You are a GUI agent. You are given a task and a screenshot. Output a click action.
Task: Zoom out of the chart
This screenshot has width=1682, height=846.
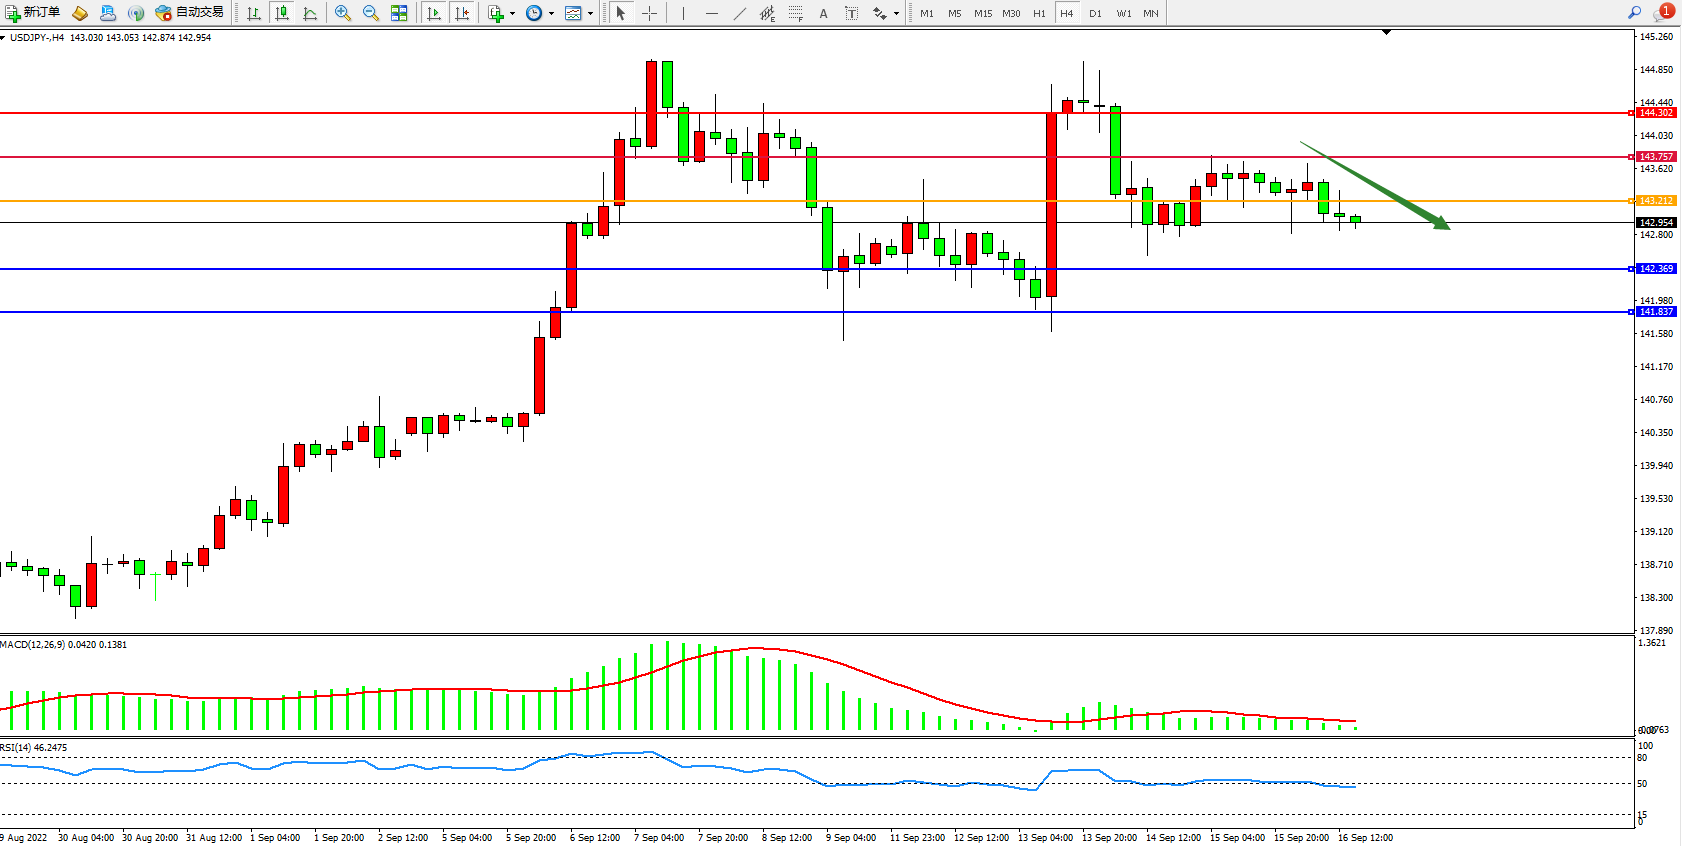tap(371, 13)
